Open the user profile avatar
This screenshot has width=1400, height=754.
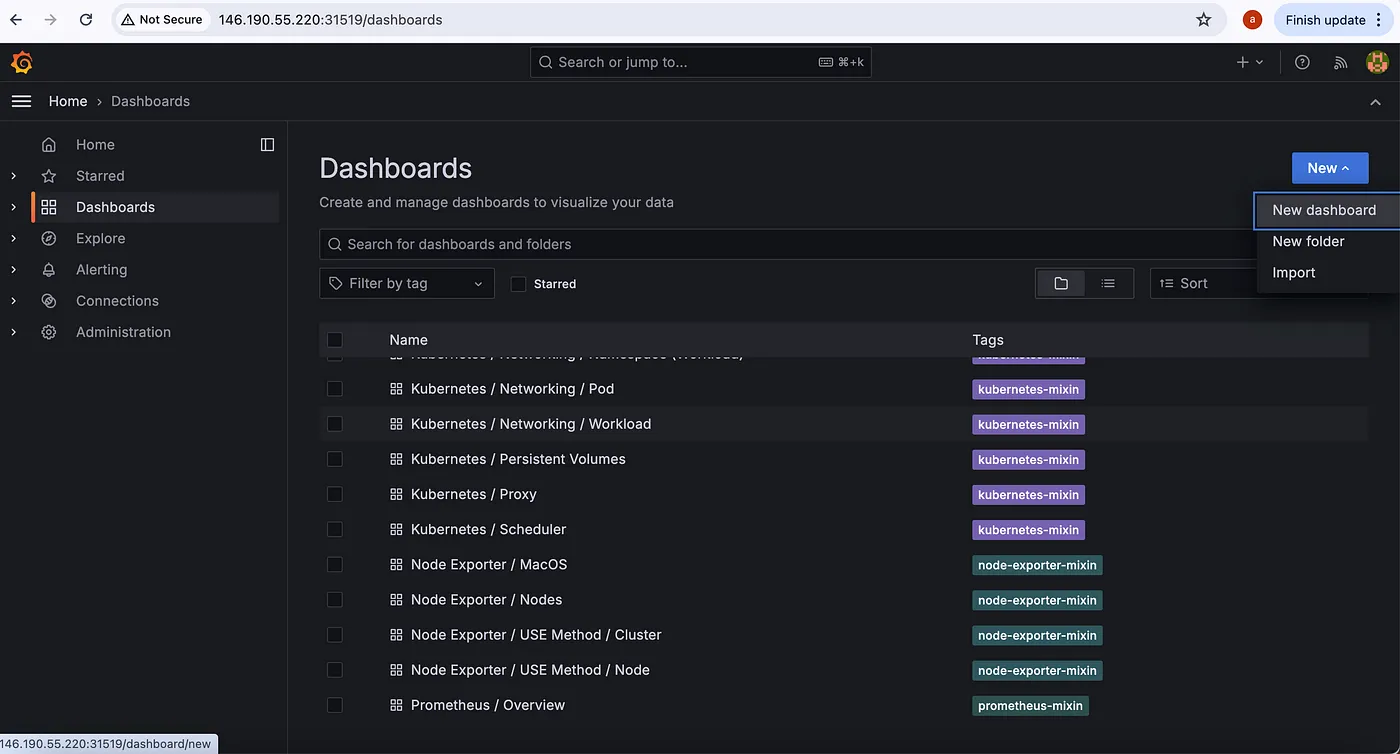(1377, 62)
